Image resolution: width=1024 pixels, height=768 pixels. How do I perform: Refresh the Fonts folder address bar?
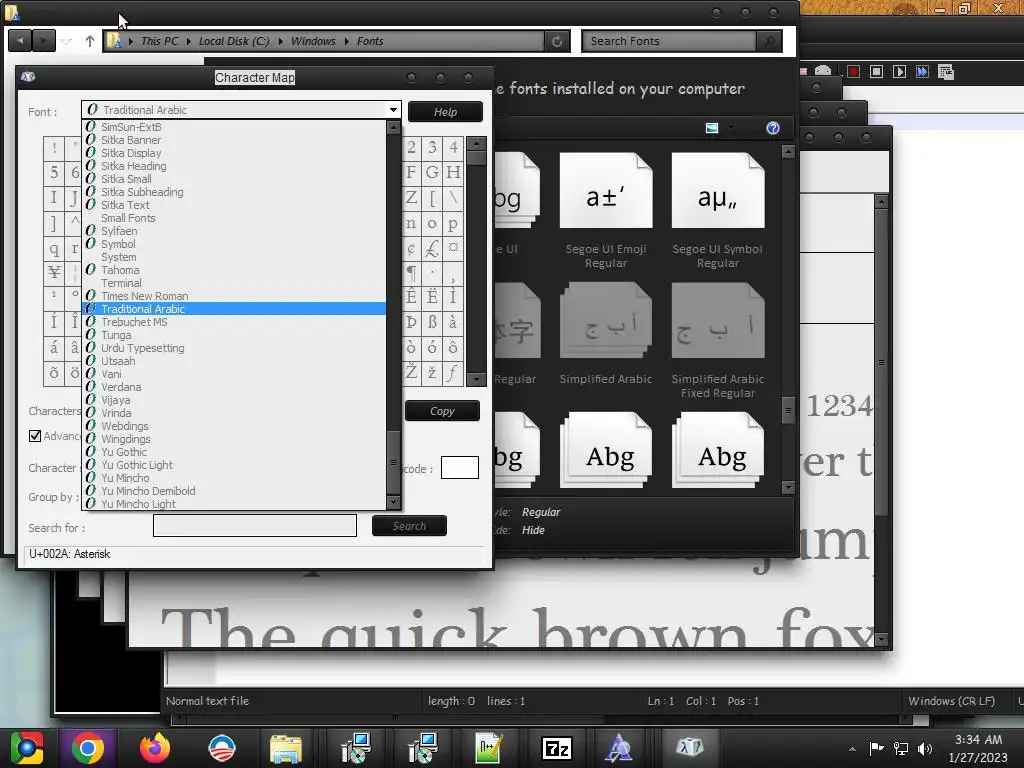(557, 41)
